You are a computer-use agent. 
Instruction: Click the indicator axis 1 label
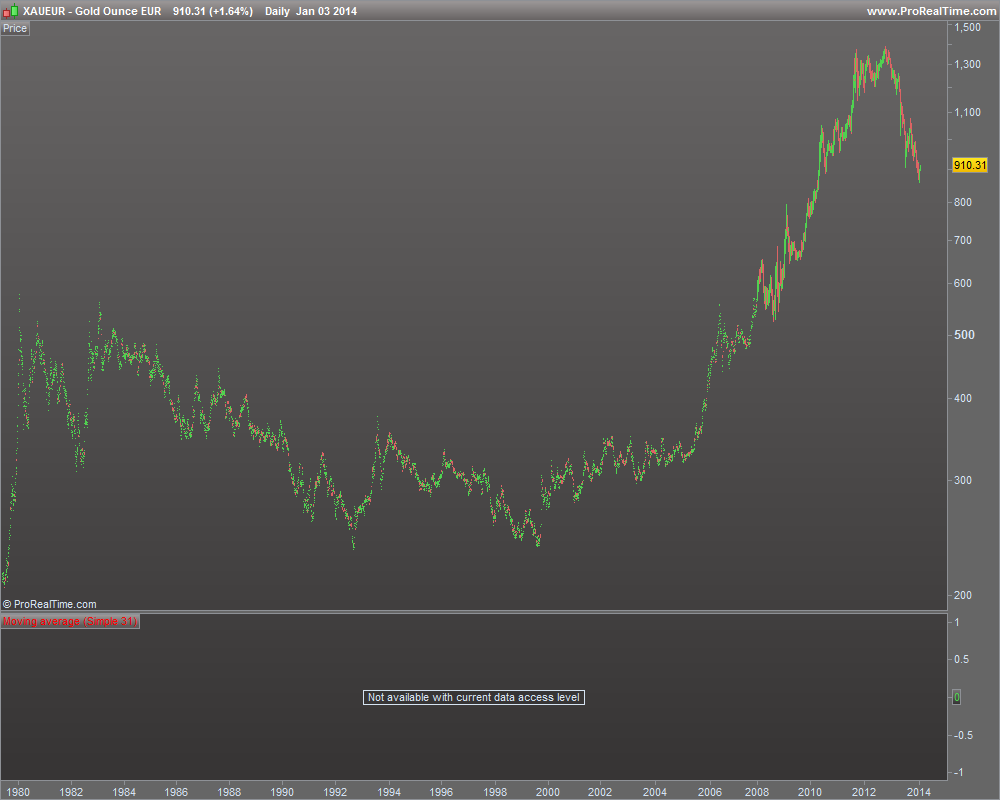pyautogui.click(x=957, y=623)
